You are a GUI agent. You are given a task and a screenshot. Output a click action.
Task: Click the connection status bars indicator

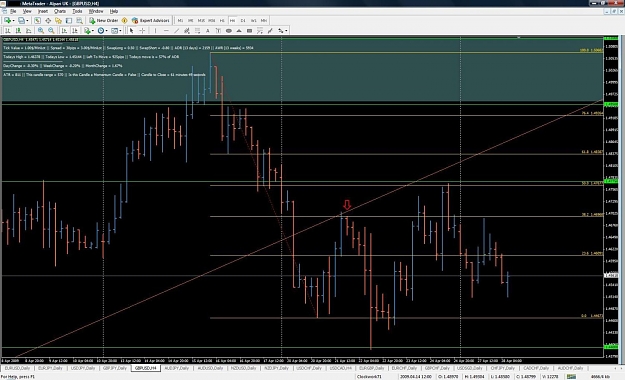coord(571,376)
